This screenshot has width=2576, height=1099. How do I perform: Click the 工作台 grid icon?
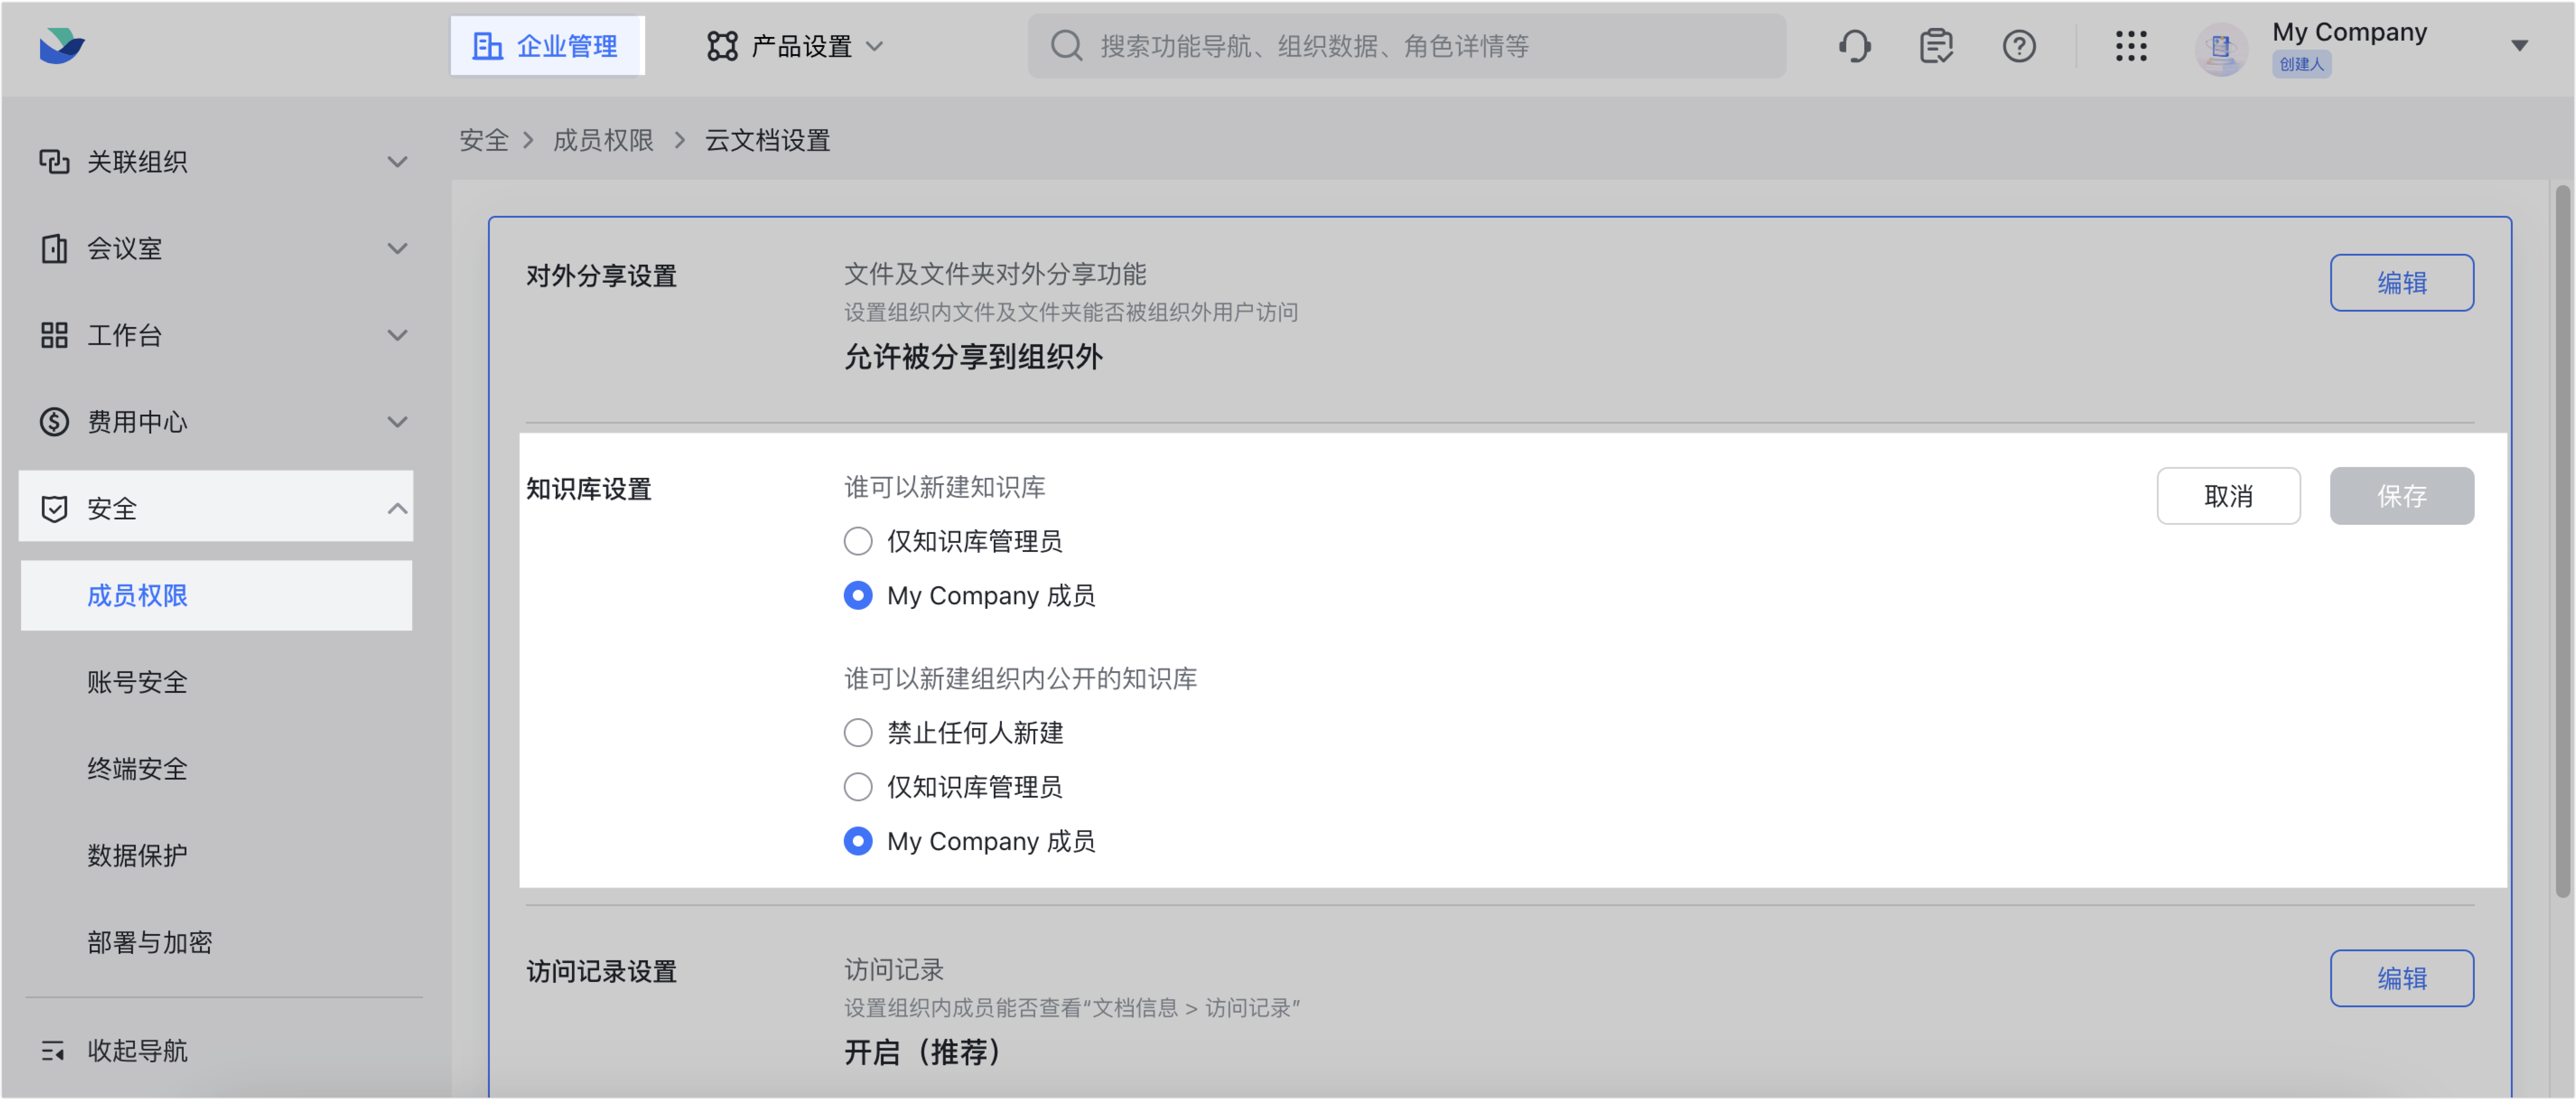click(54, 335)
